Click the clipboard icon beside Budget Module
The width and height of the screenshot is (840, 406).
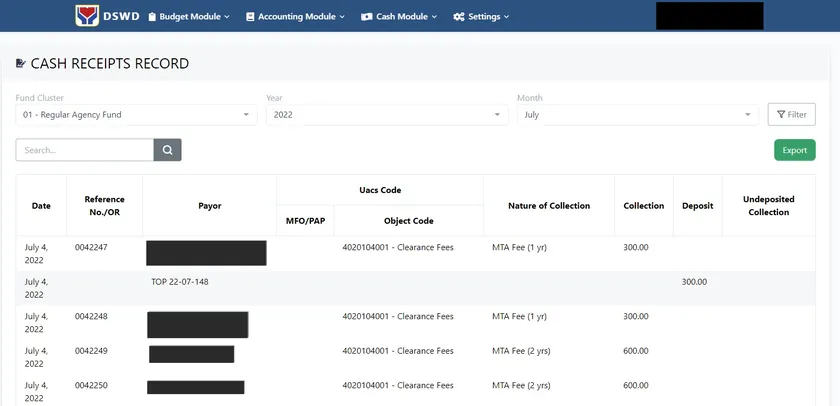[152, 17]
